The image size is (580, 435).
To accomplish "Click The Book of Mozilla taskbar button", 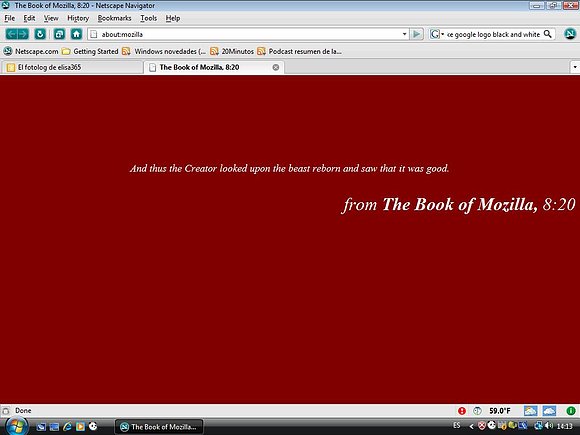I will (159, 426).
